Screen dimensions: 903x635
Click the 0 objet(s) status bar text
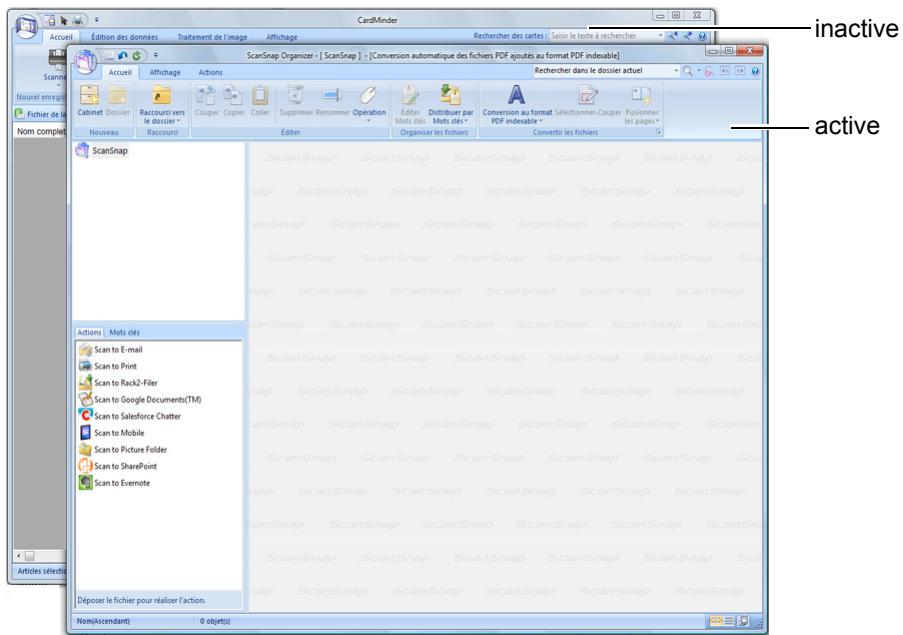(215, 621)
